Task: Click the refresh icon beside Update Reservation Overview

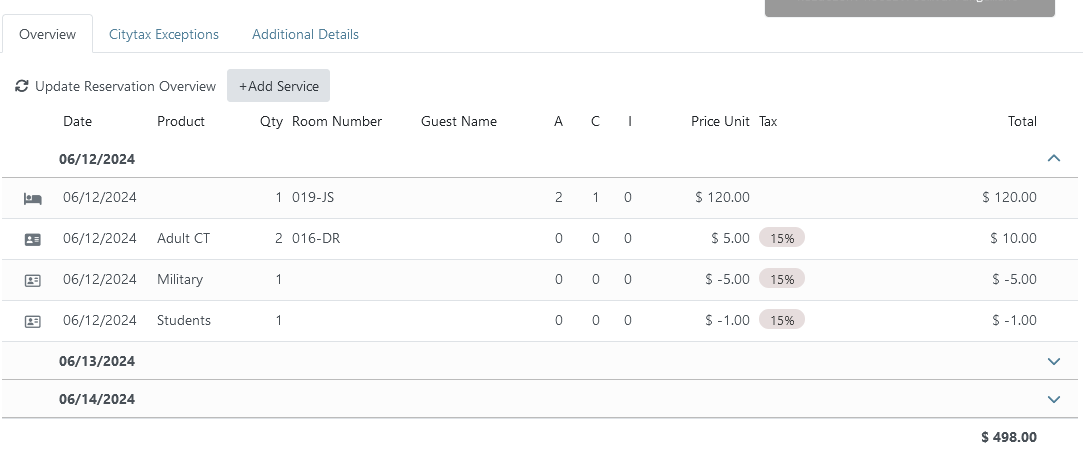Action: pos(22,87)
